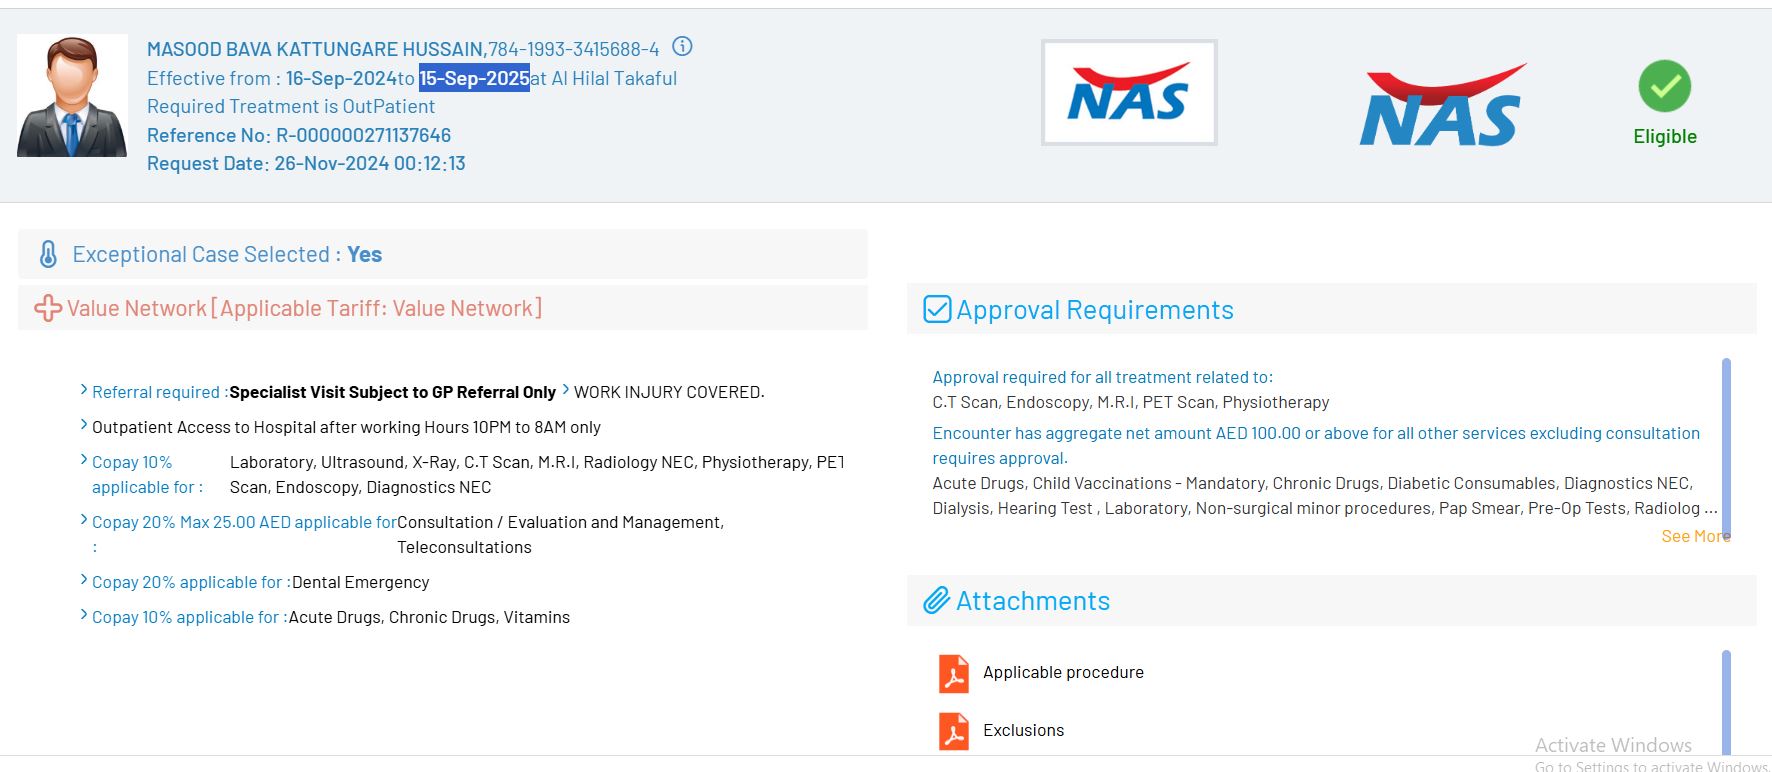Click Encounter has aggregate net amount text
Screen dimensions: 1772x772
point(1316,445)
